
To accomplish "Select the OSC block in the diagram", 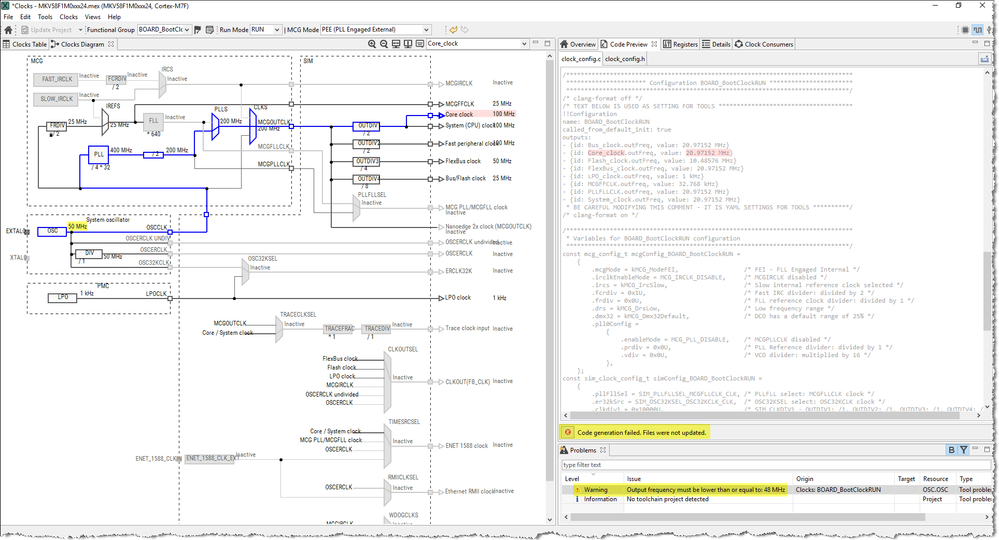I will click(52, 230).
